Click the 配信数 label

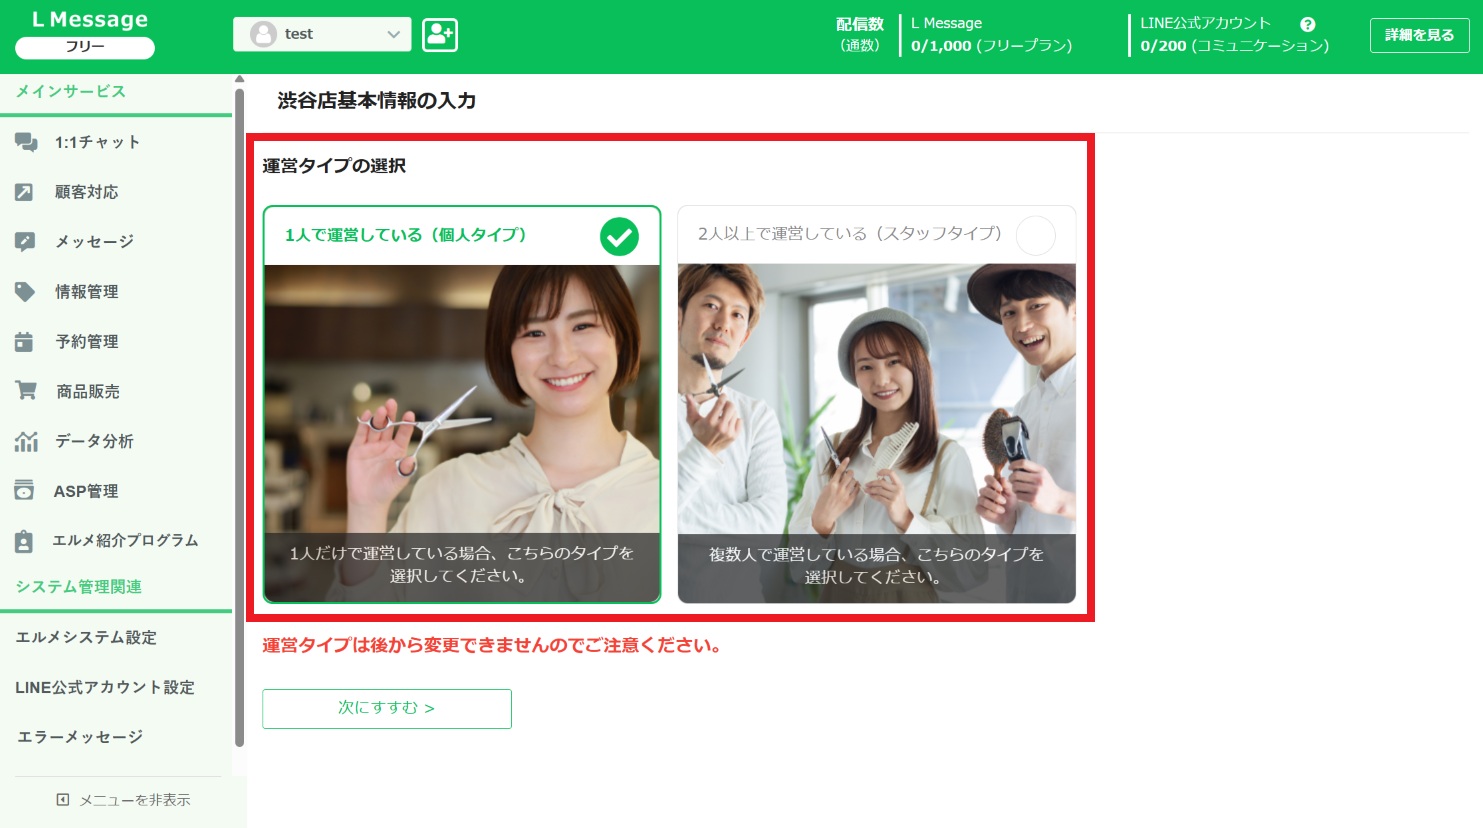(x=860, y=24)
